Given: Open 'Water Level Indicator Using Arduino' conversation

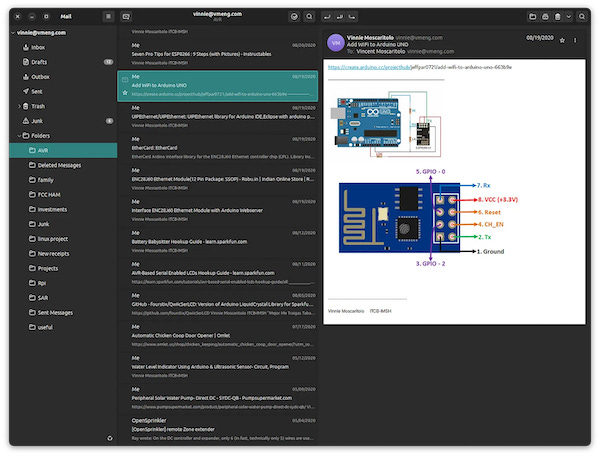Looking at the screenshot, I should [x=217, y=367].
